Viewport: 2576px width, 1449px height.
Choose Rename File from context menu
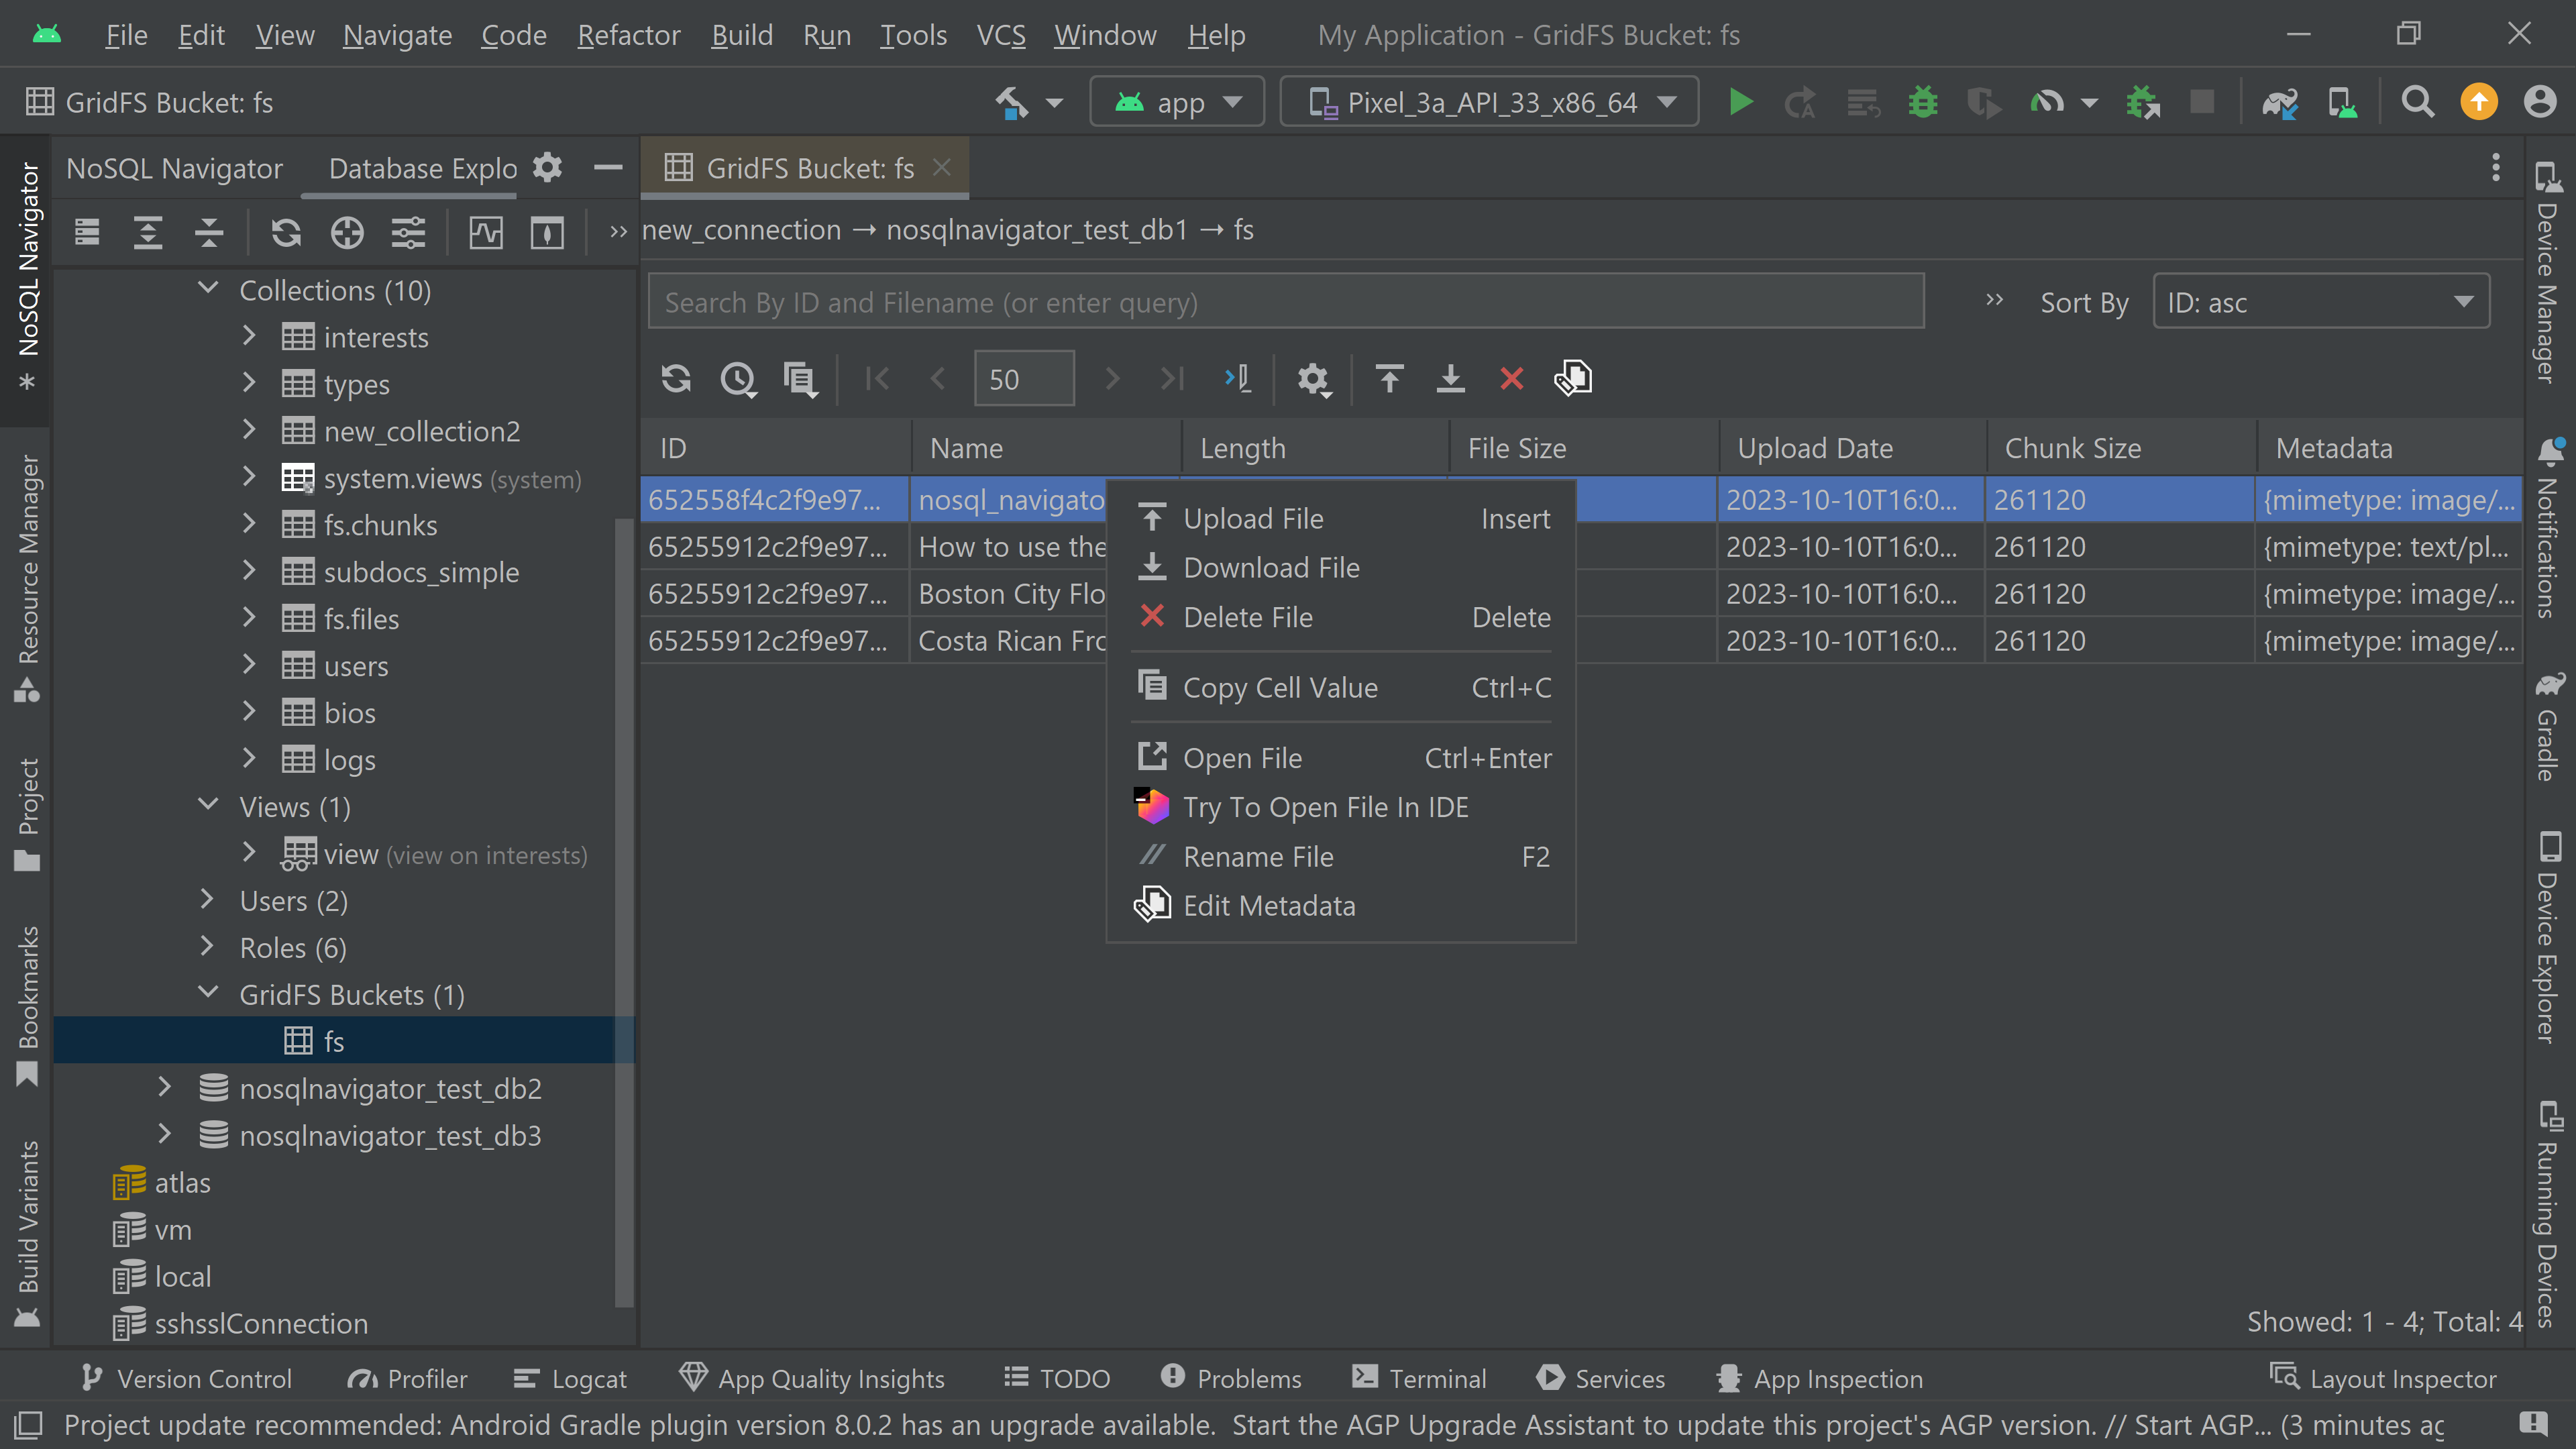(1257, 857)
